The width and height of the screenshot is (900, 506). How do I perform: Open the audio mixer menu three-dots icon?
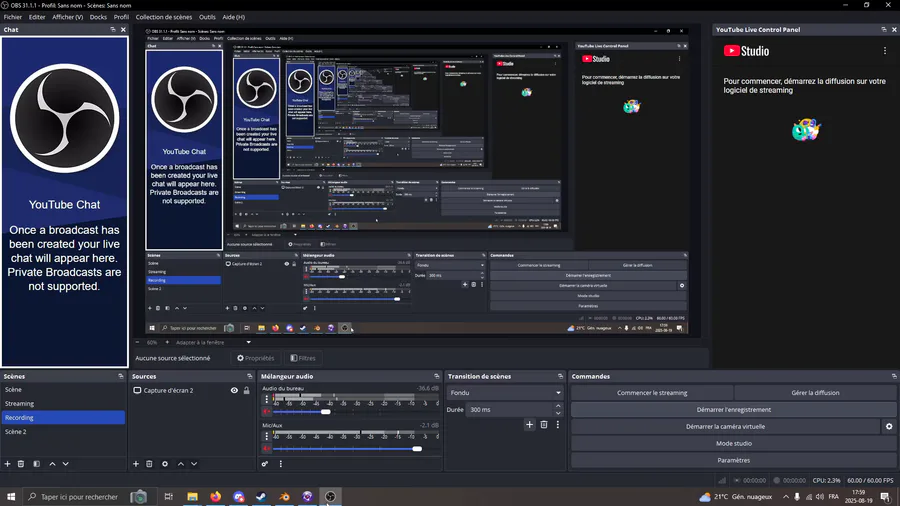coord(281,464)
